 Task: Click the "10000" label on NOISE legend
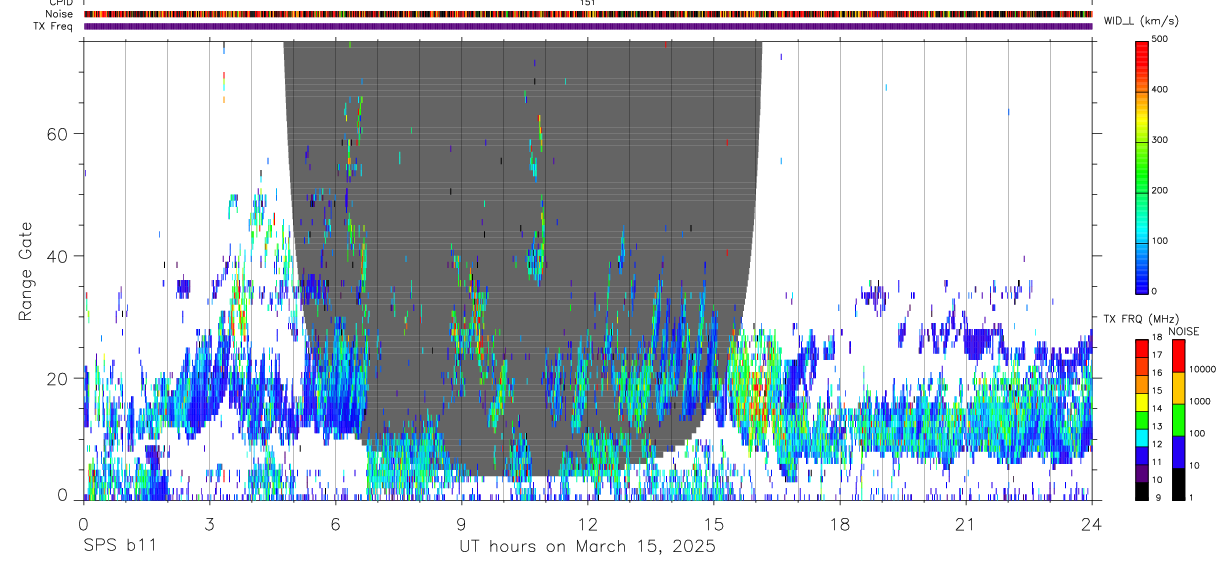coord(1202,369)
